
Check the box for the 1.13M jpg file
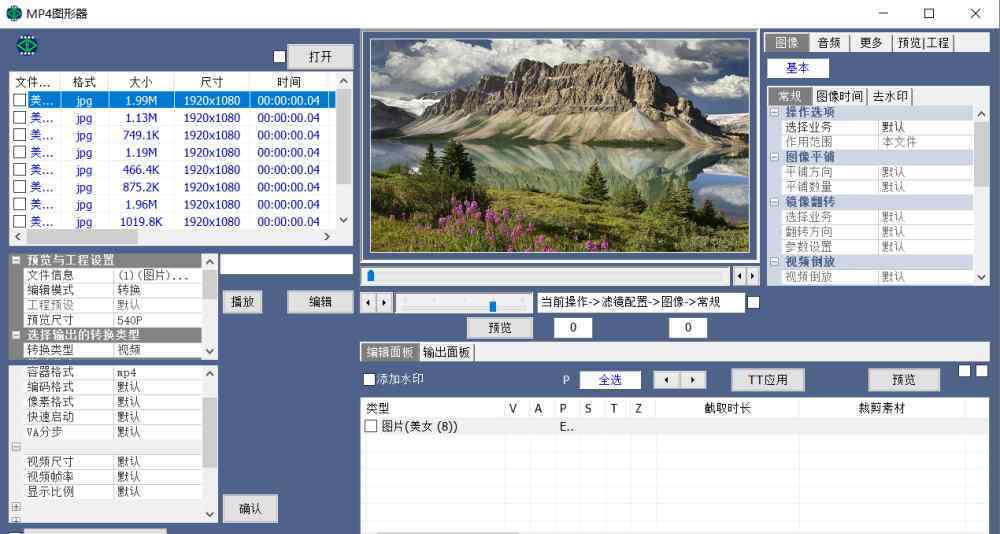pyautogui.click(x=20, y=117)
